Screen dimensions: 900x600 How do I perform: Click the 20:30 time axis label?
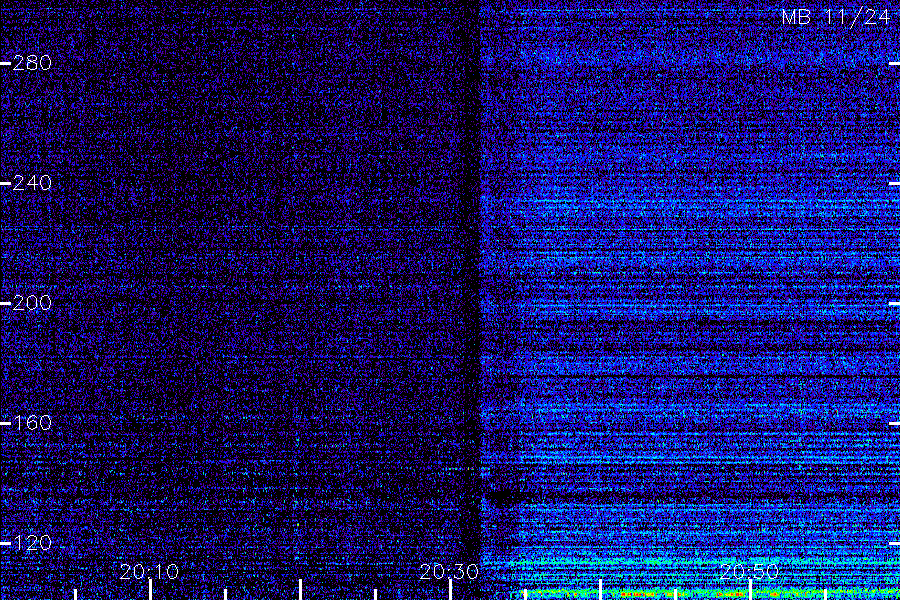(x=449, y=572)
